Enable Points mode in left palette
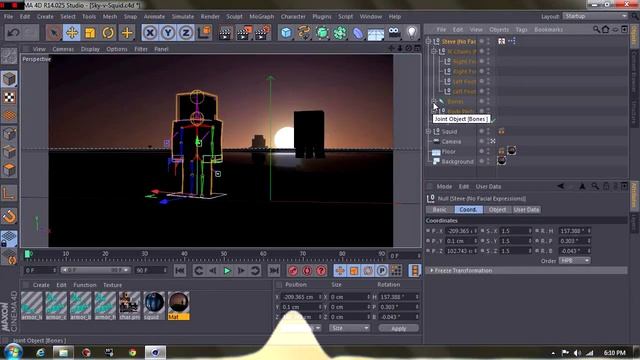 tap(9, 134)
